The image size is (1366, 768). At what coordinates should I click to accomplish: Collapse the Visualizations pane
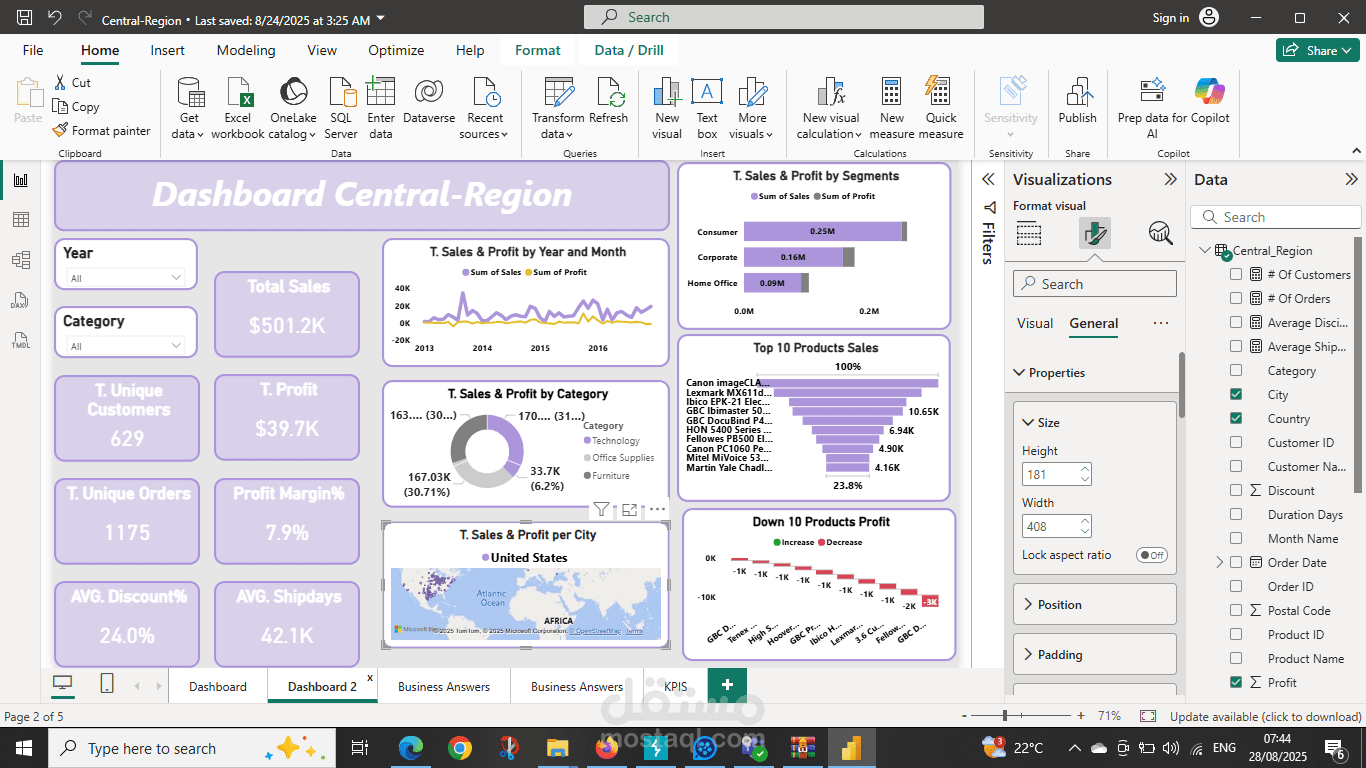click(x=1170, y=179)
